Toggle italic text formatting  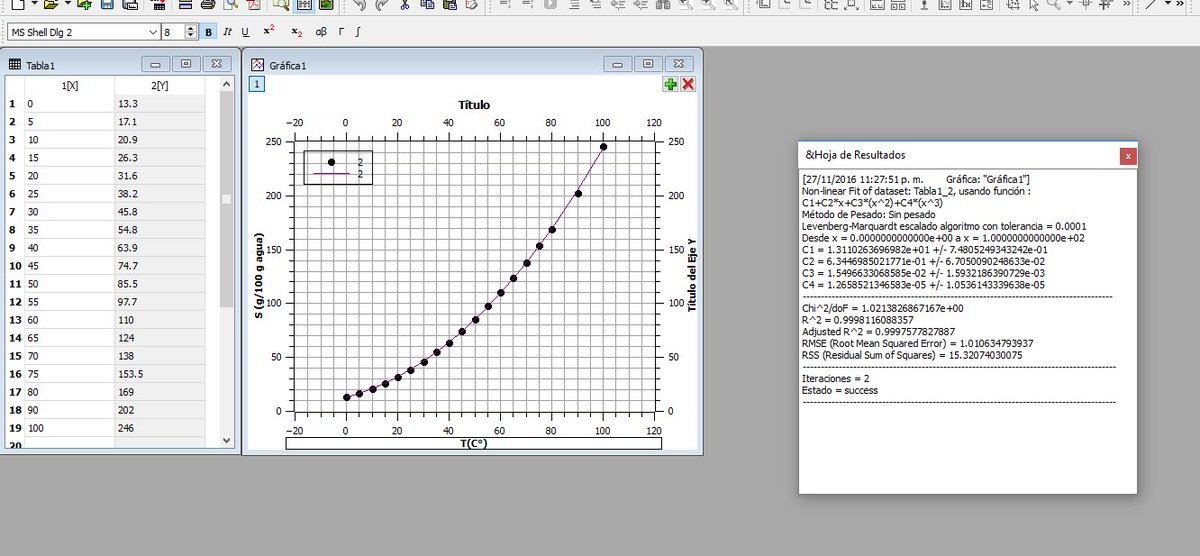[227, 32]
